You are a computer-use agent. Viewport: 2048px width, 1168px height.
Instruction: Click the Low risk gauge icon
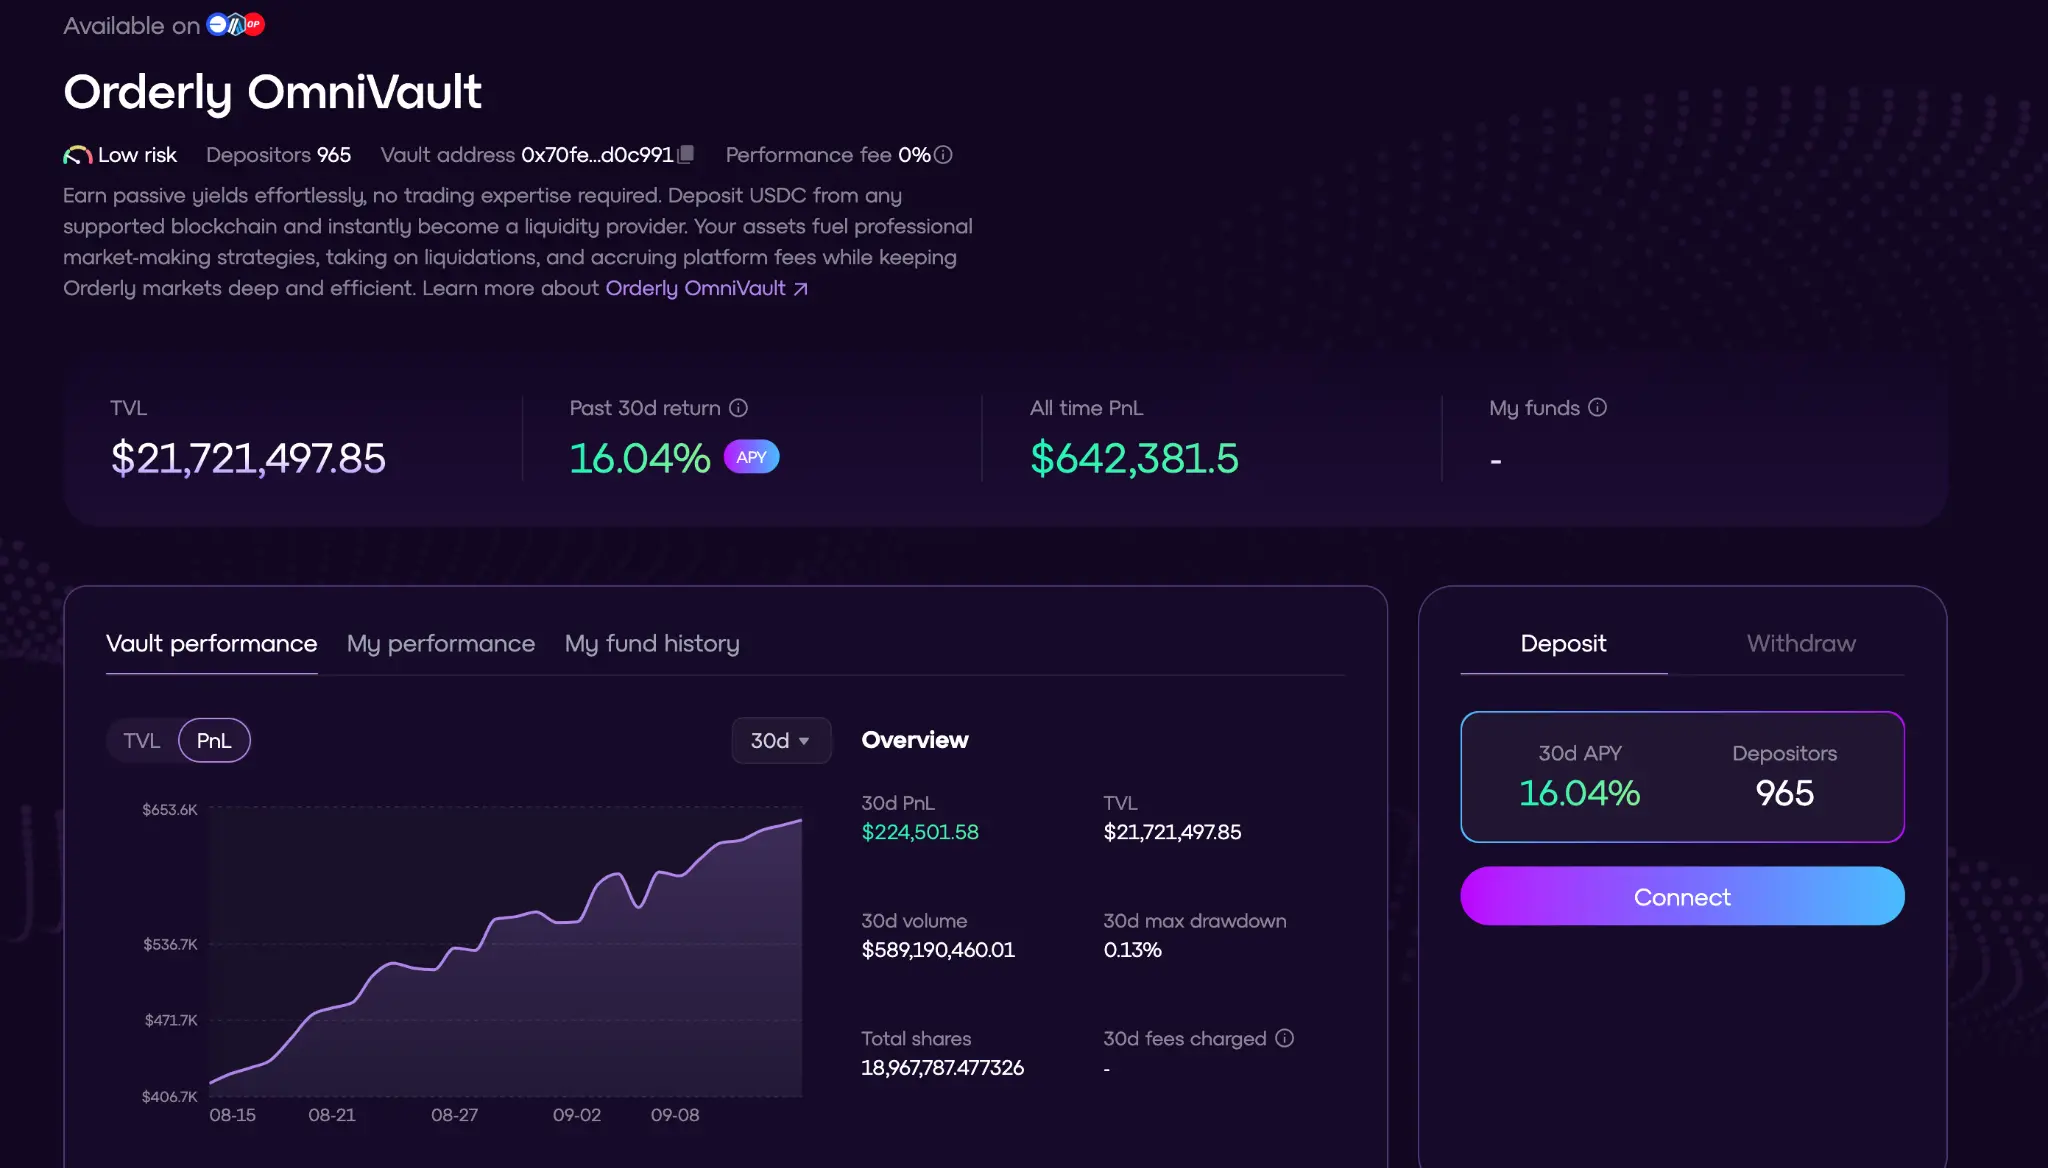[x=77, y=156]
